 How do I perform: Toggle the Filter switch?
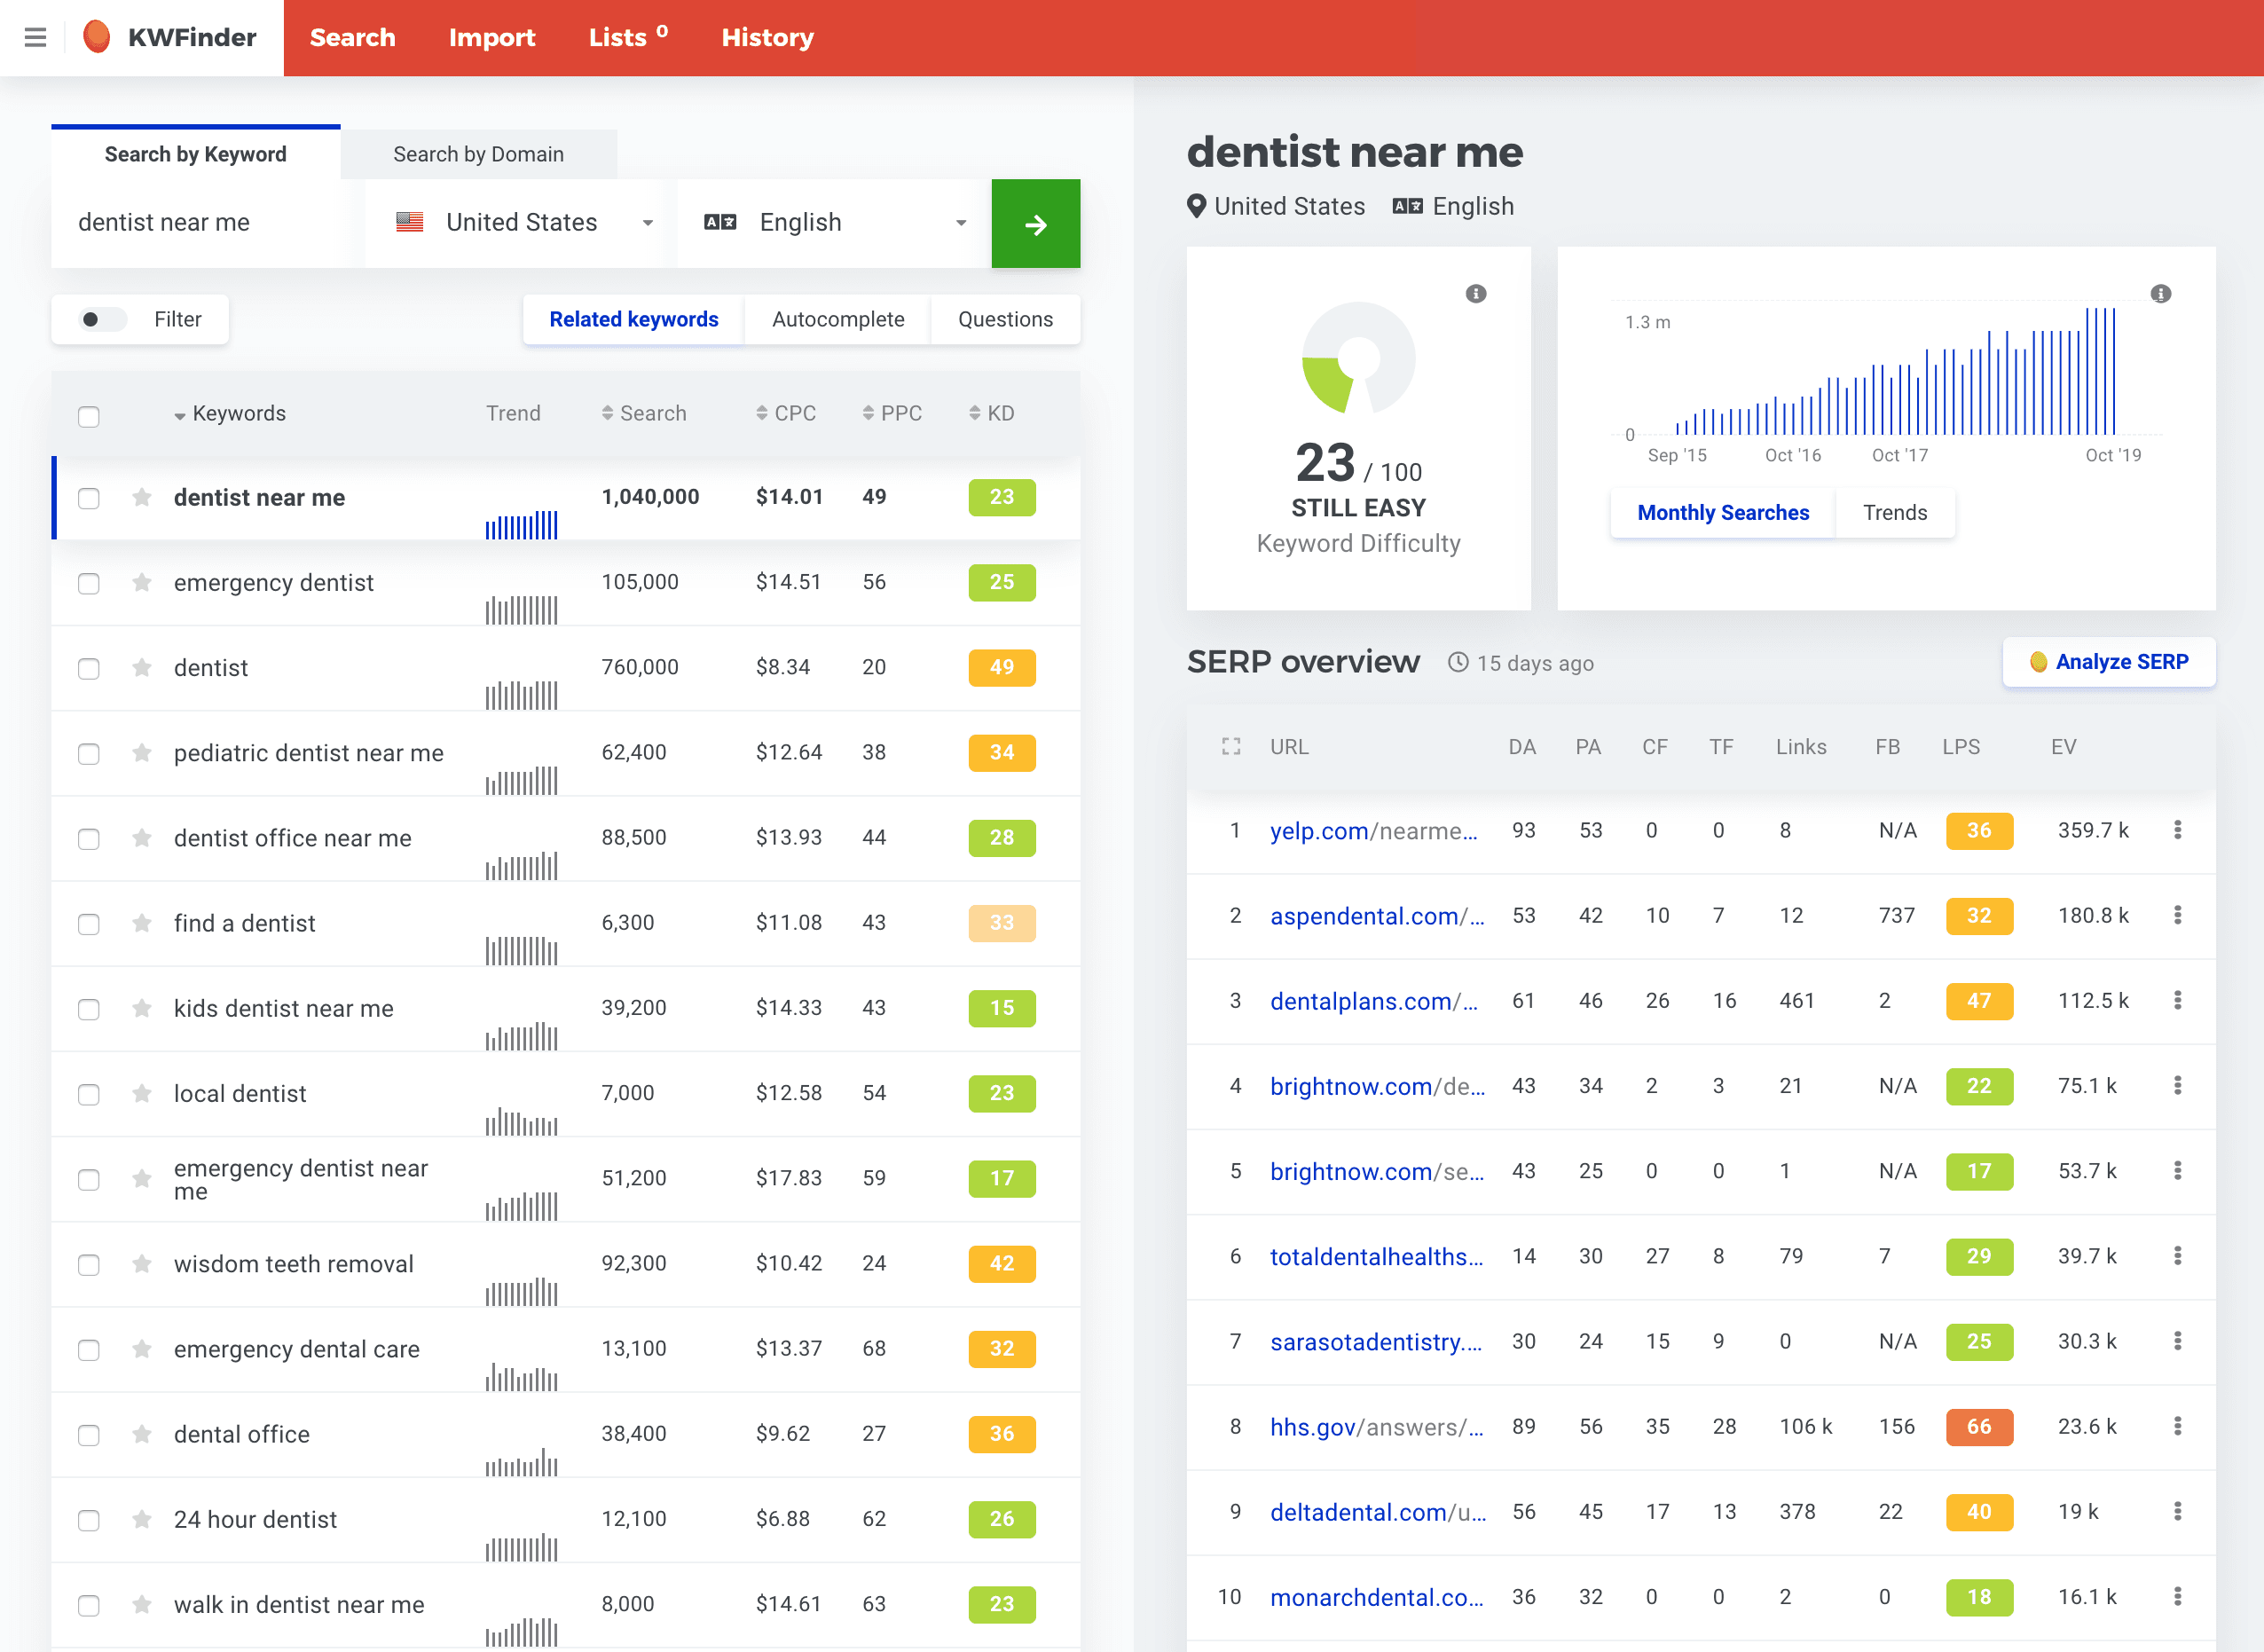[x=101, y=320]
